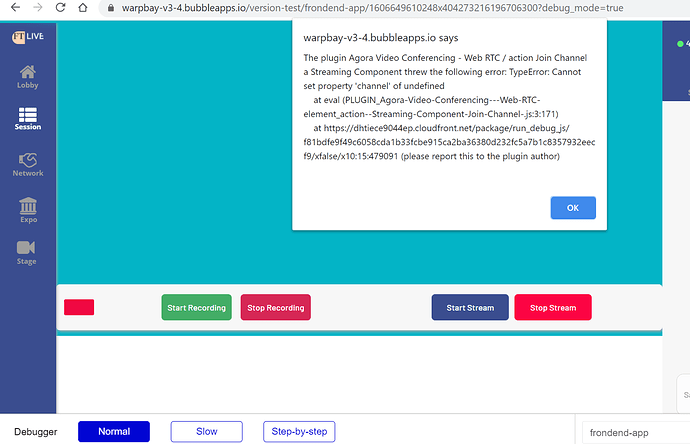Set debugger to Normal speed

pos(114,431)
